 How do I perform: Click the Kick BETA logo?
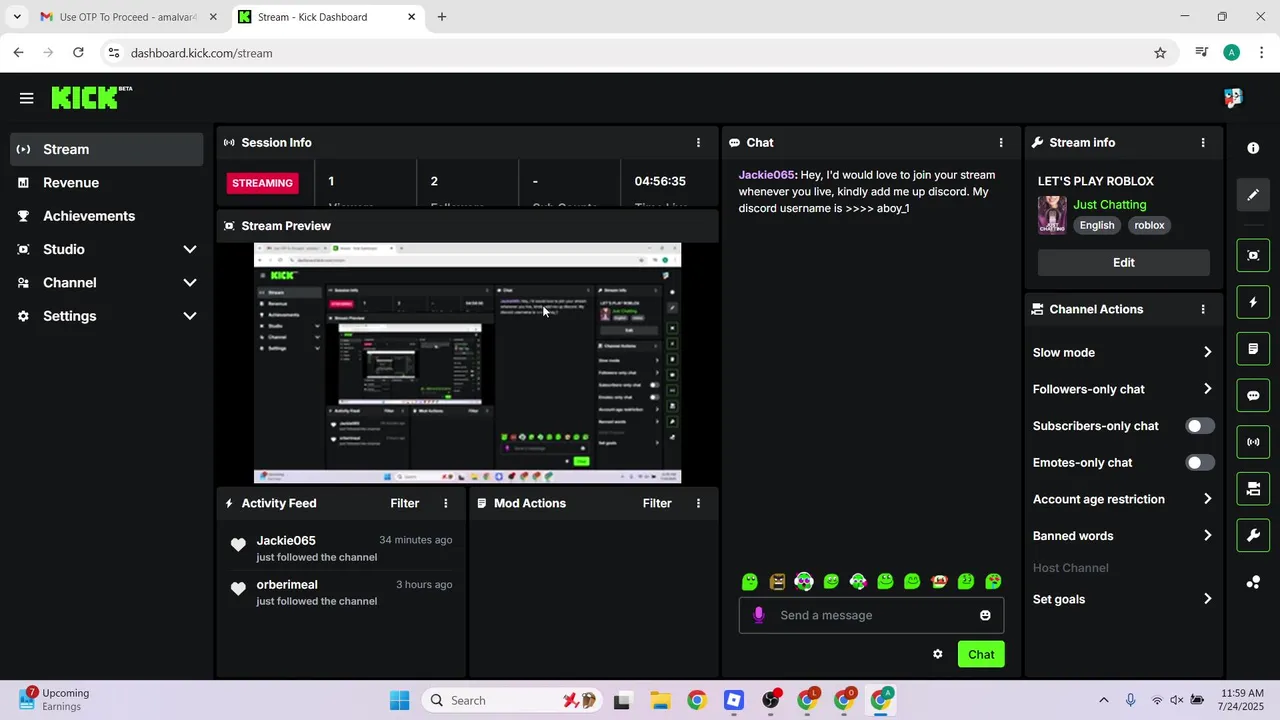point(91,97)
